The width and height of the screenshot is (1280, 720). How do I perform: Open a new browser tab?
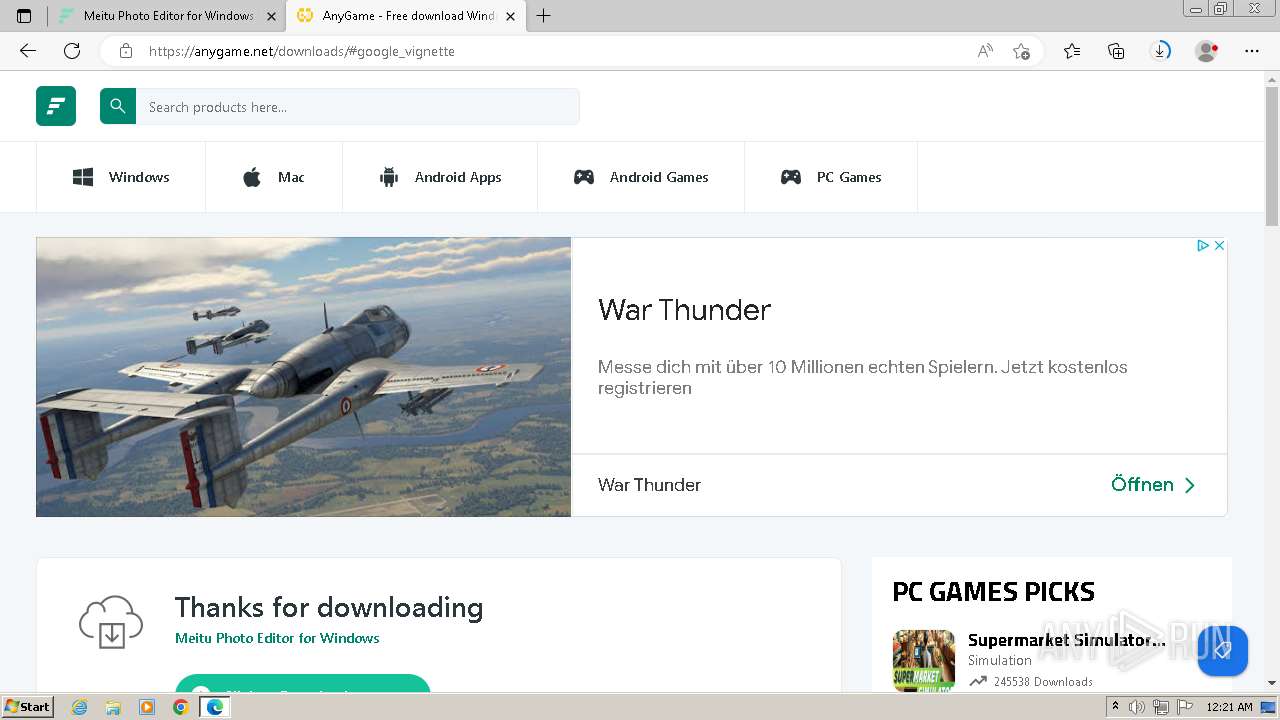point(543,16)
